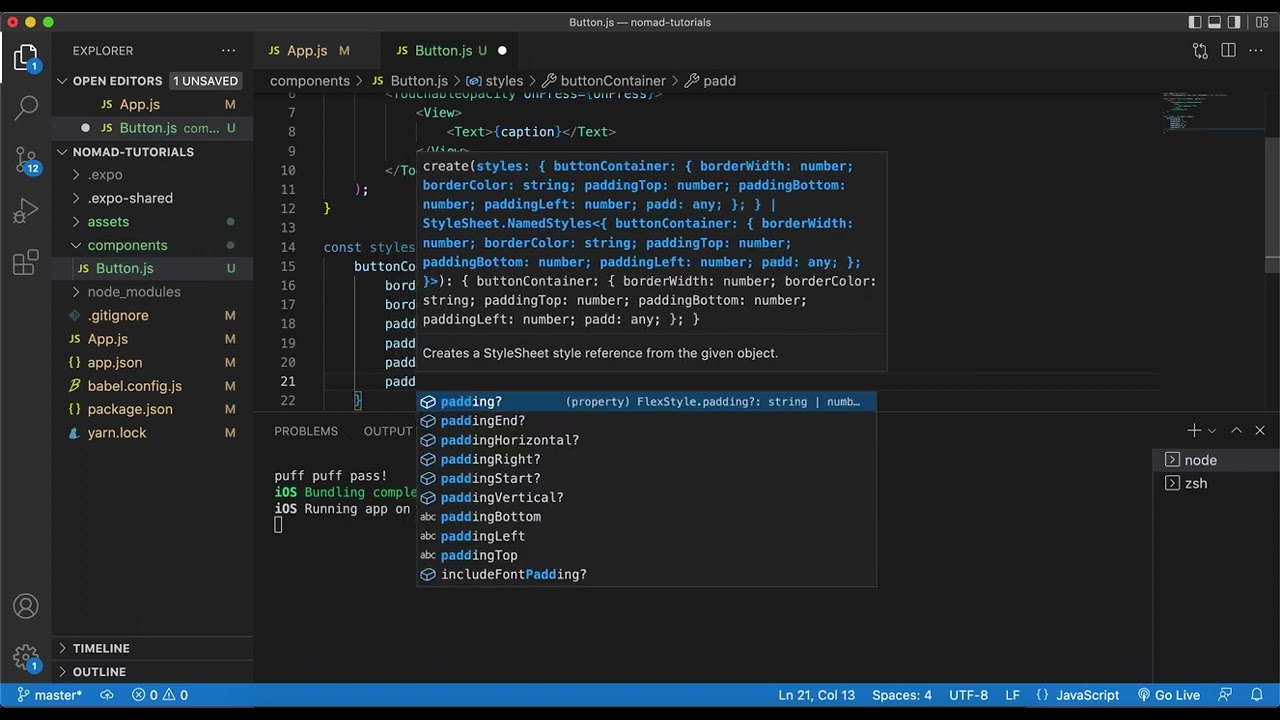Switch to the App.js editor tab
Viewport: 1280px width, 720px height.
click(x=306, y=51)
